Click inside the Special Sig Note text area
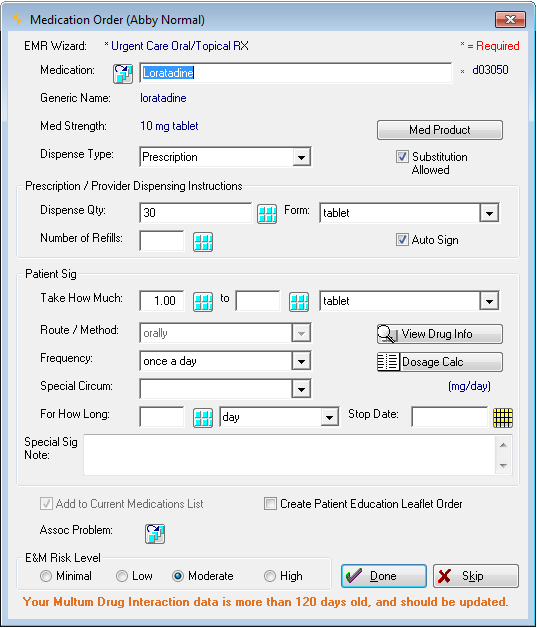Image resolution: width=537 pixels, height=628 pixels. pos(290,455)
